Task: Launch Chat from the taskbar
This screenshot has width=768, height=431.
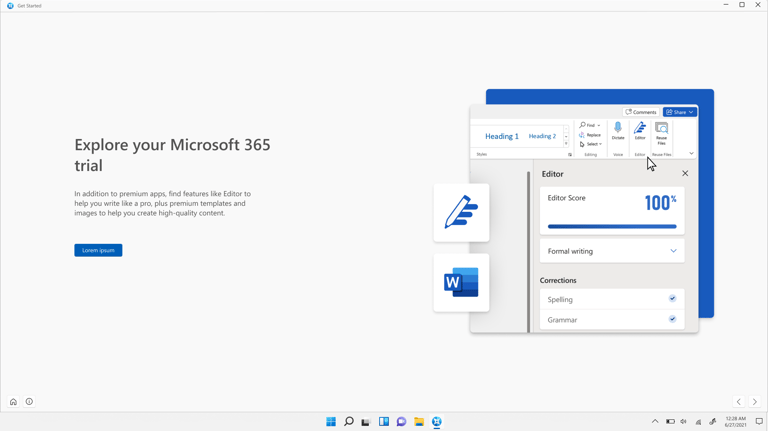Action: [x=402, y=422]
